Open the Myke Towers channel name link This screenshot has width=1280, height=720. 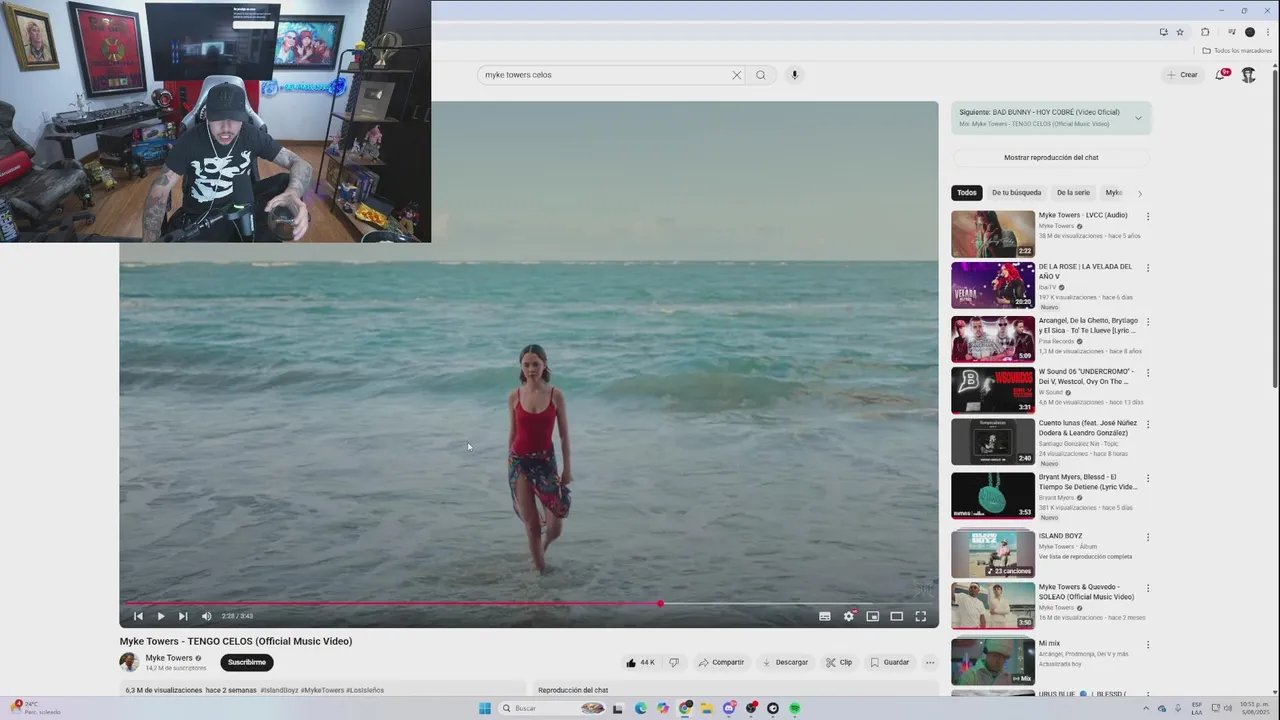tap(169, 658)
